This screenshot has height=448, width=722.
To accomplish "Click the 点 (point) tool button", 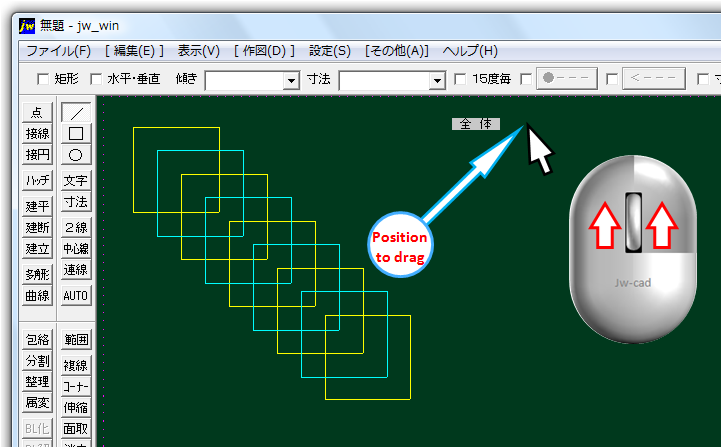I will 38,113.
